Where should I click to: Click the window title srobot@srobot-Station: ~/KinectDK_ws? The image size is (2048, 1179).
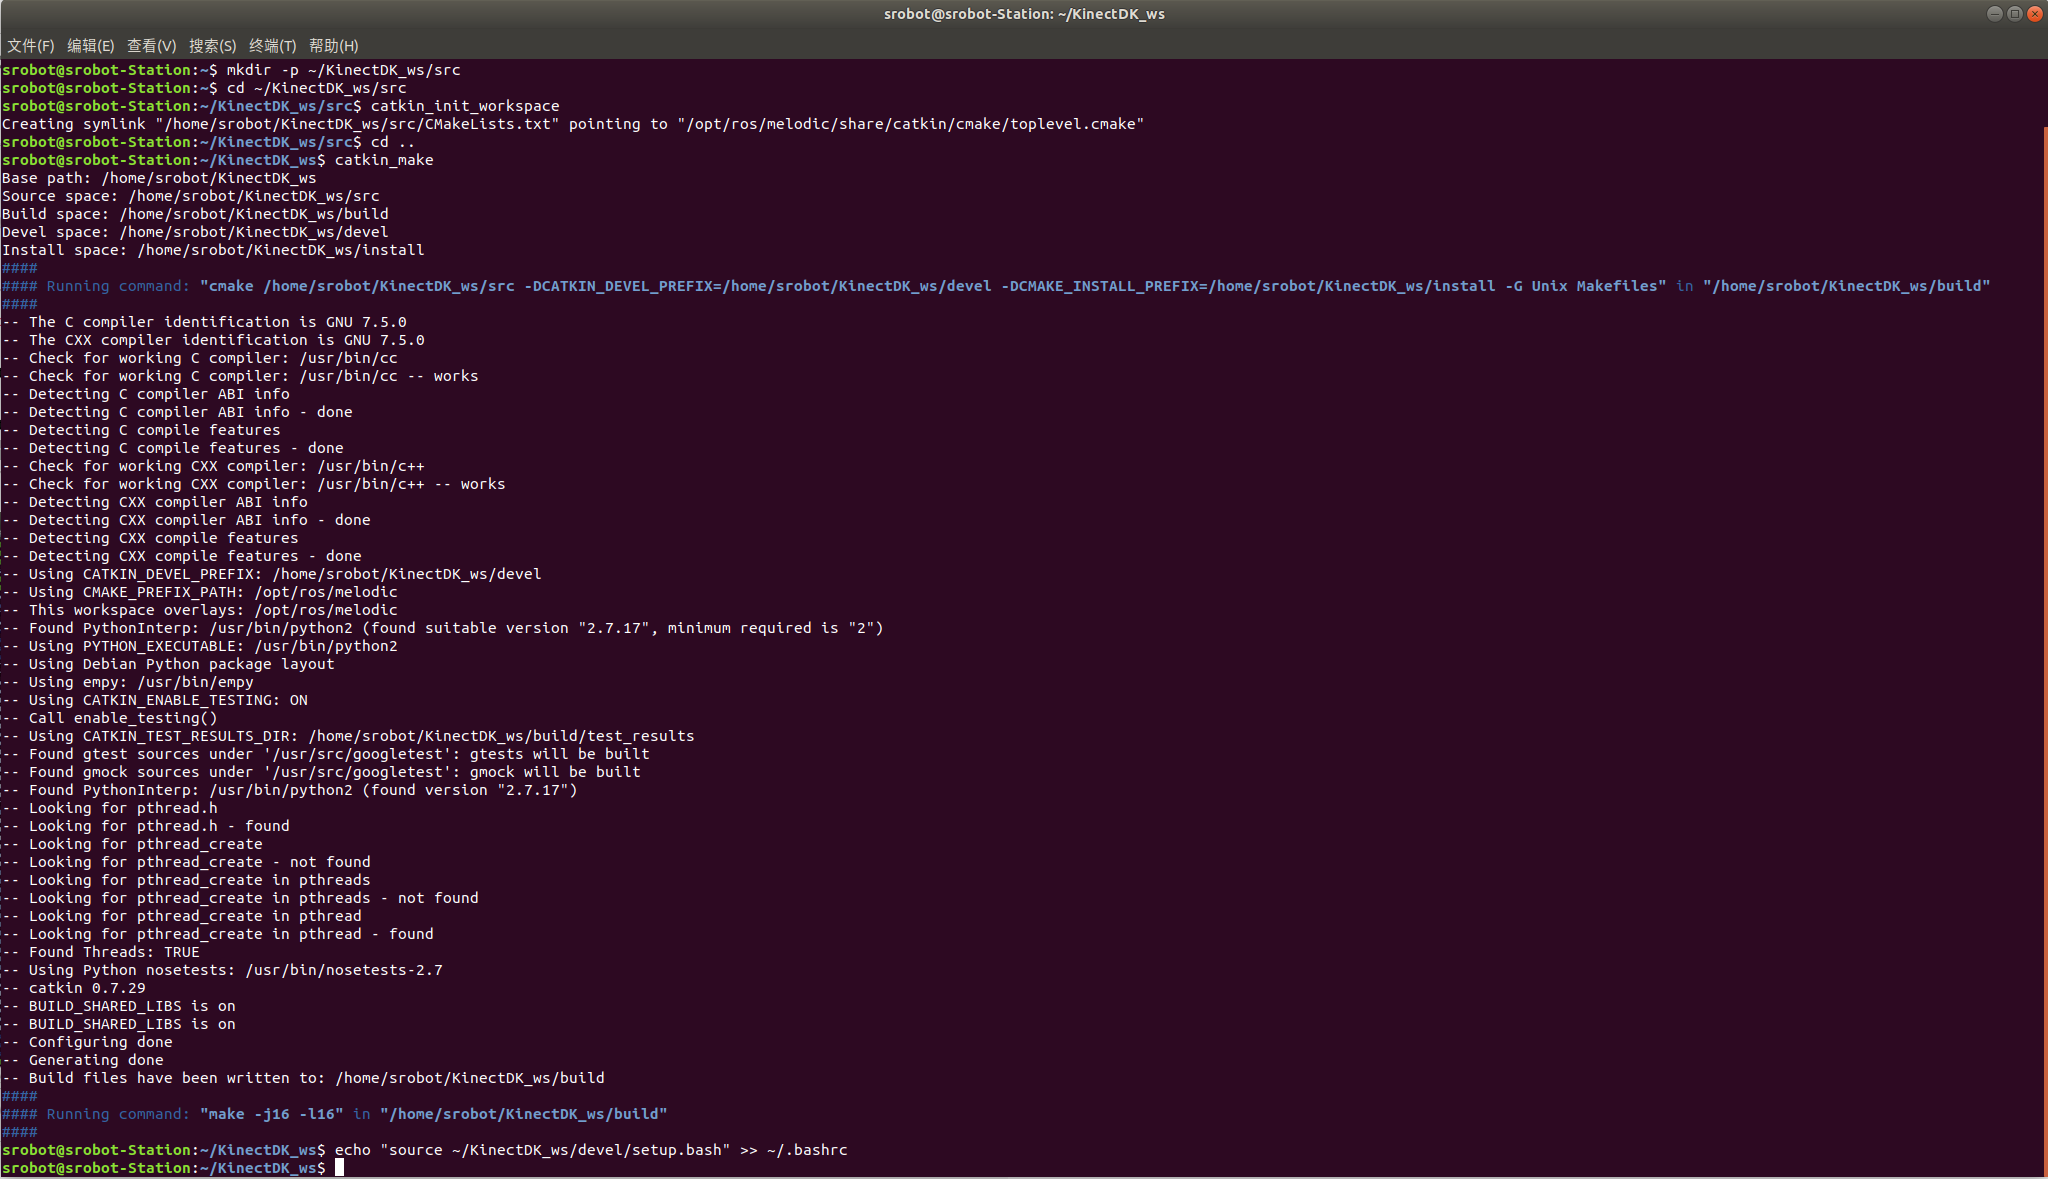coord(1024,14)
